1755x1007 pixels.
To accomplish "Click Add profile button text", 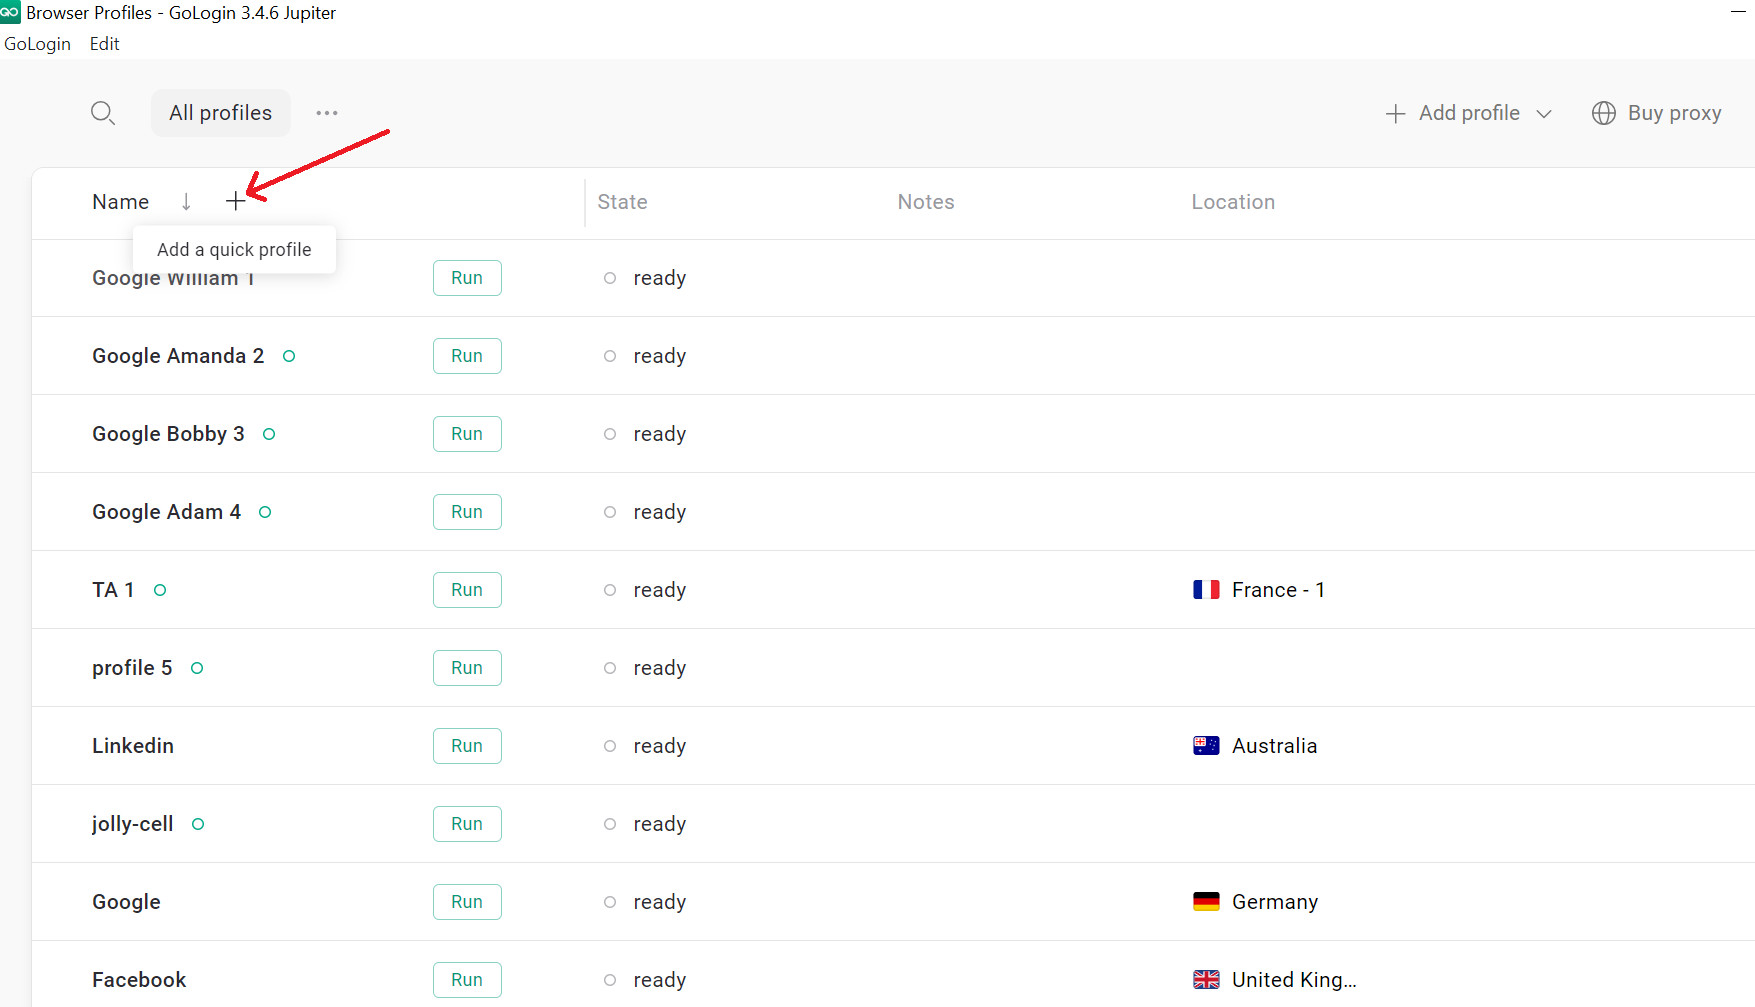I will pos(1469,113).
